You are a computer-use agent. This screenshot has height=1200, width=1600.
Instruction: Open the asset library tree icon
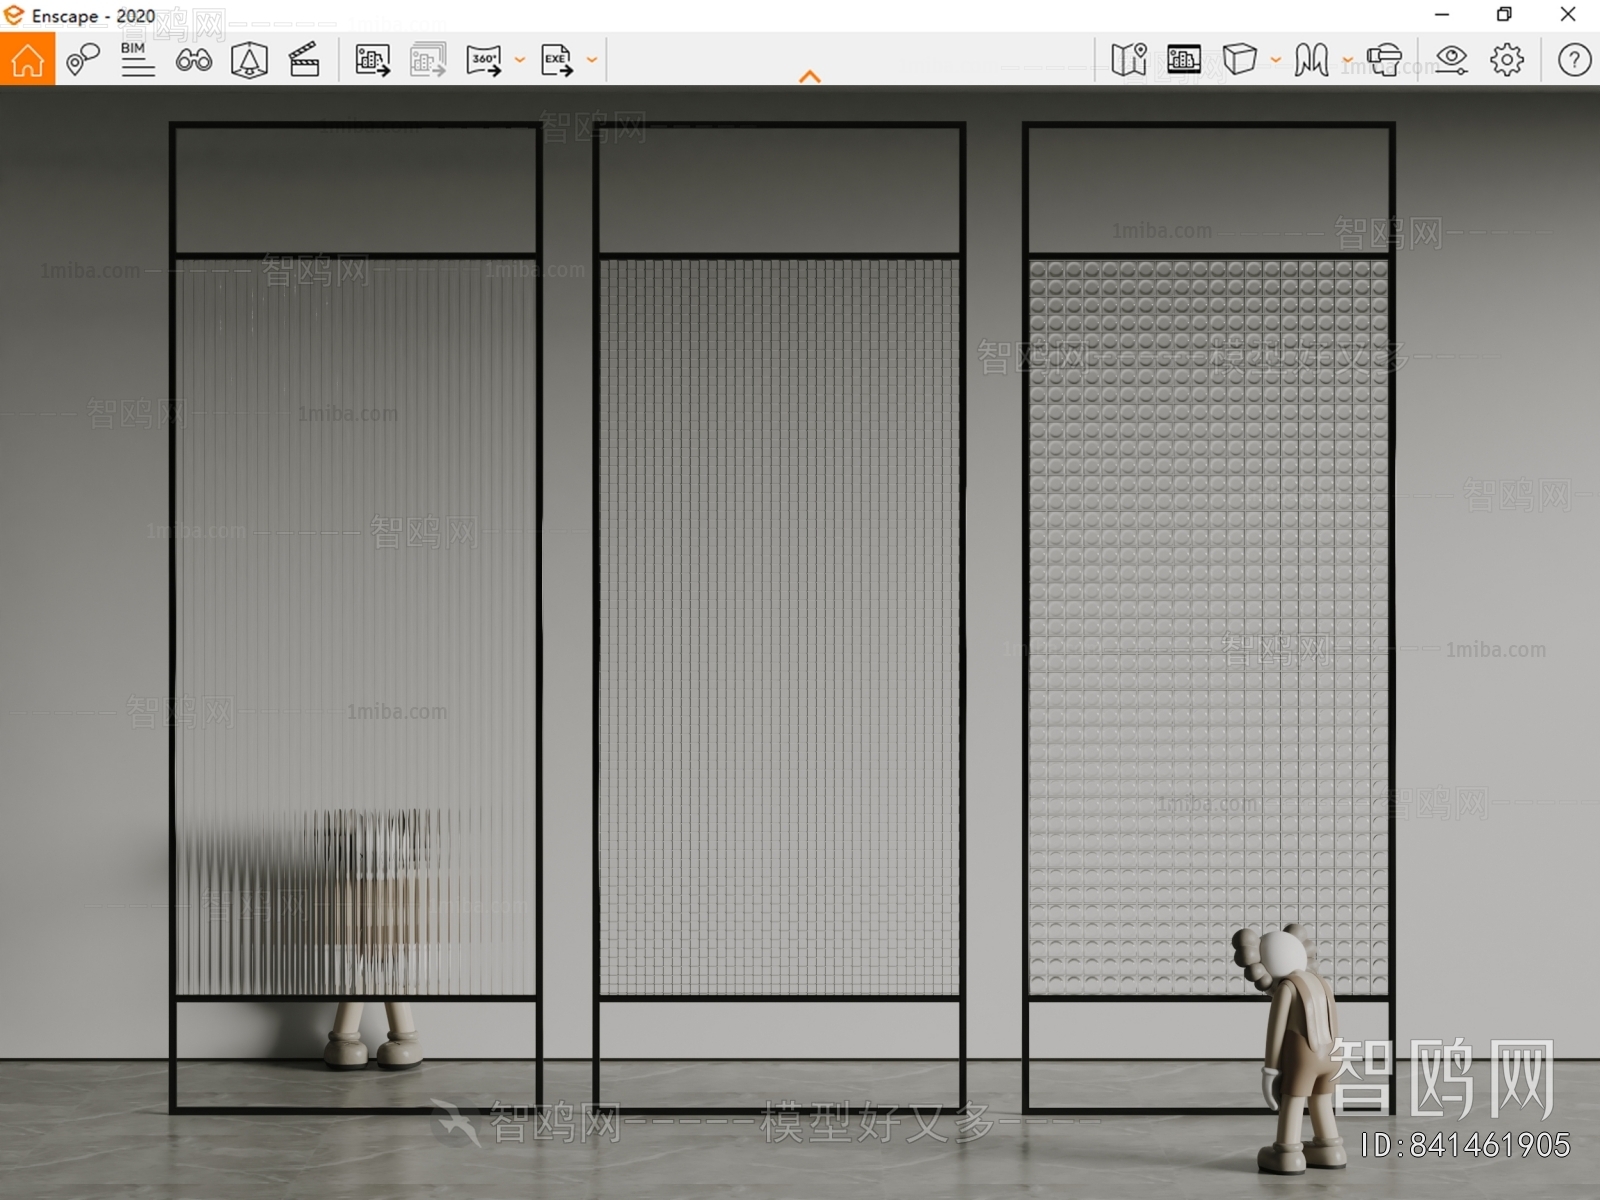click(x=249, y=60)
